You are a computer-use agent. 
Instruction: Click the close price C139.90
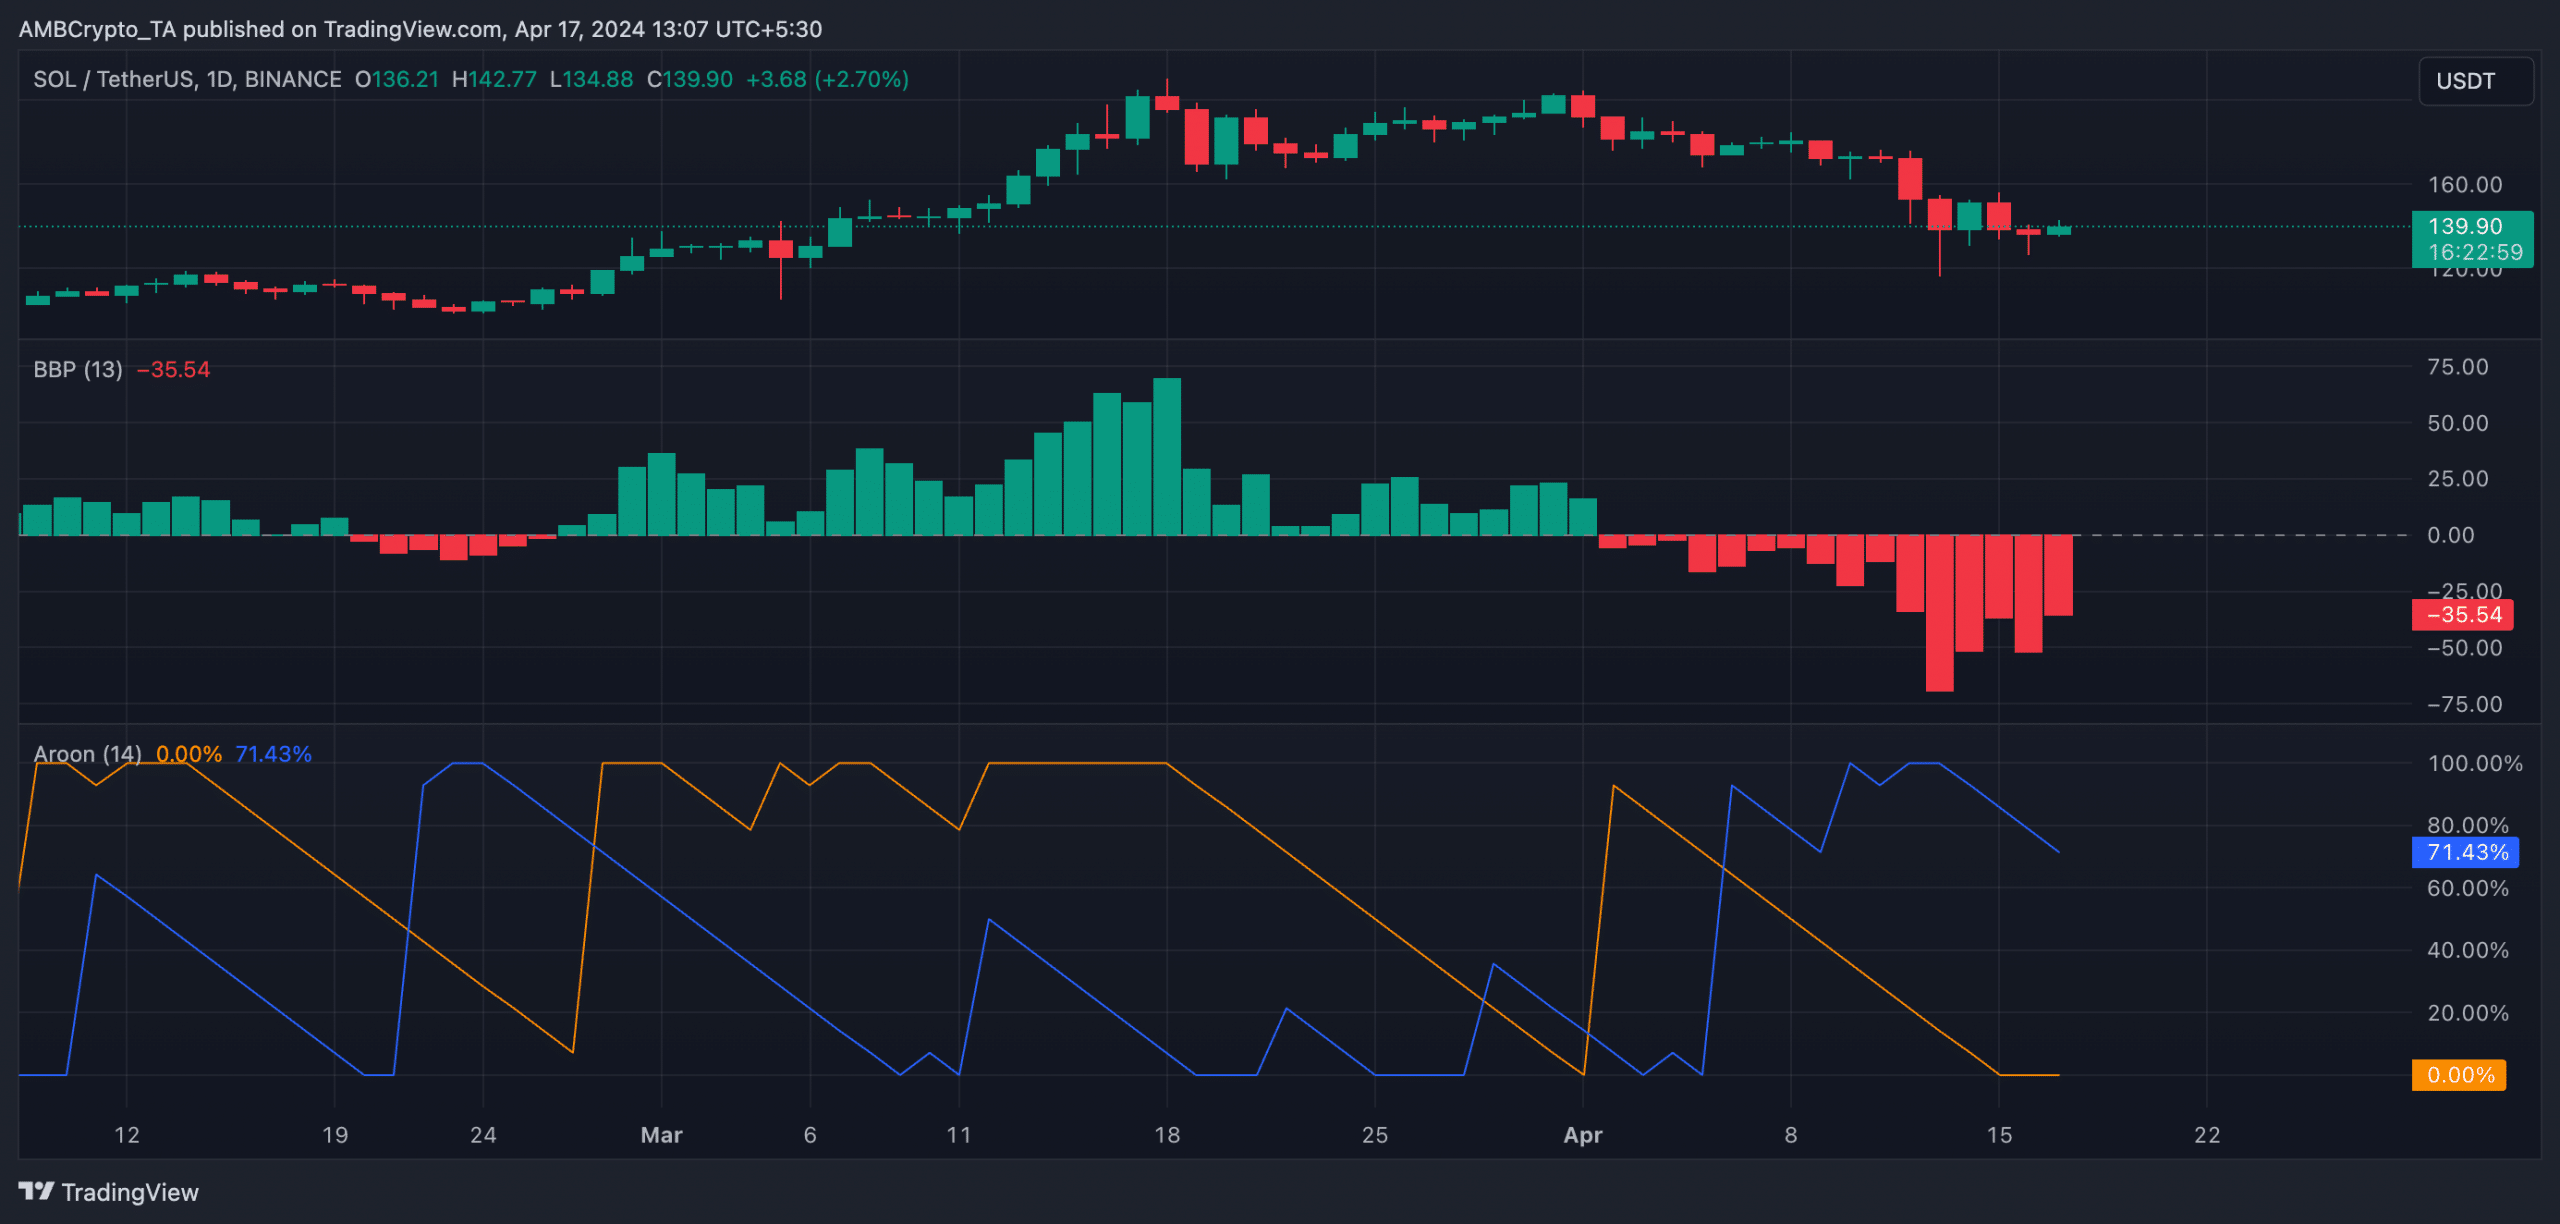[x=690, y=79]
